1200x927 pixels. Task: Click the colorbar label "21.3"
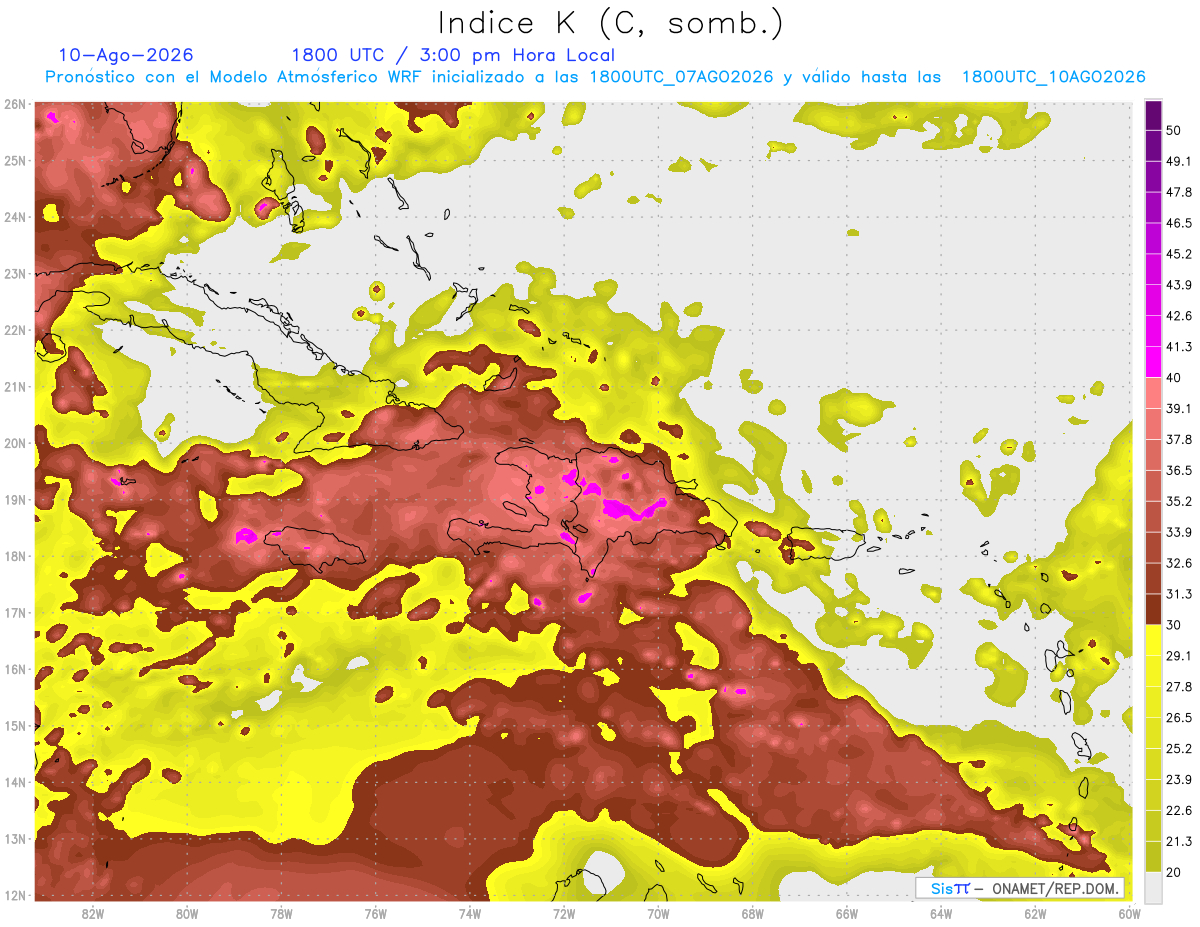coord(1179,841)
